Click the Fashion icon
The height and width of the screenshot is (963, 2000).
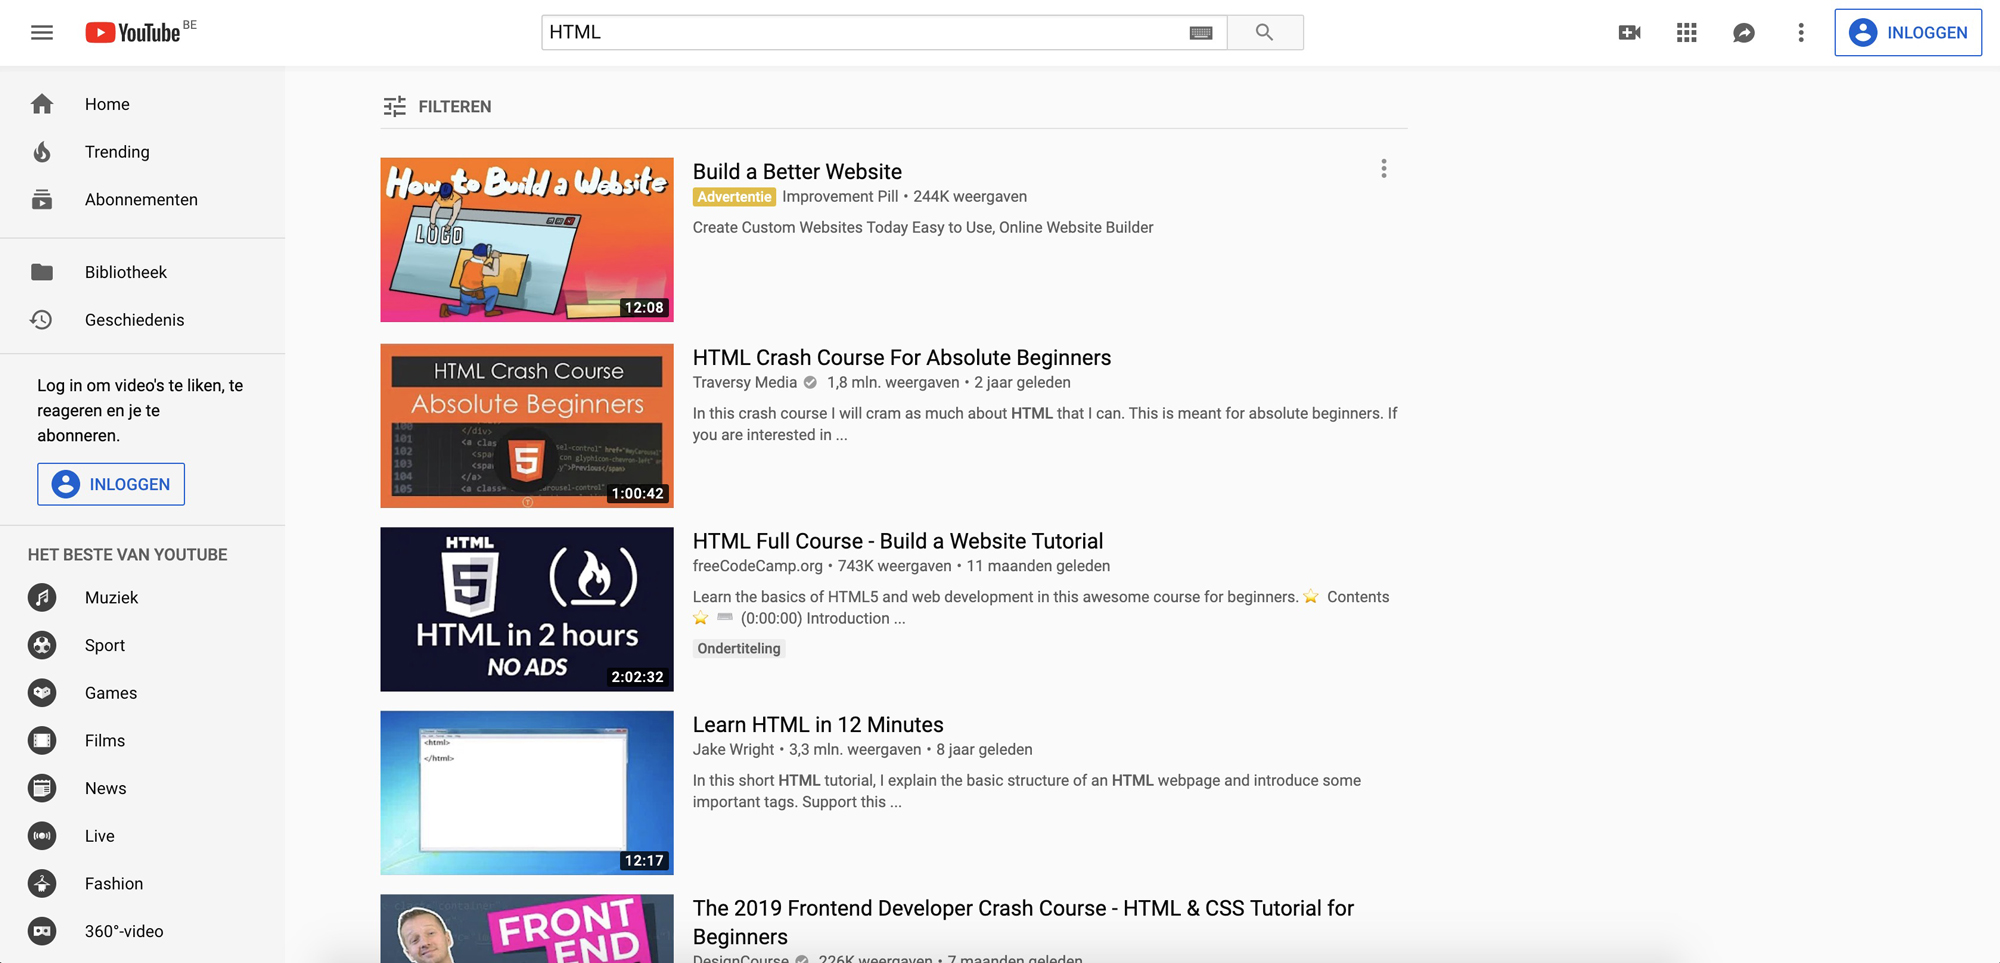point(42,884)
